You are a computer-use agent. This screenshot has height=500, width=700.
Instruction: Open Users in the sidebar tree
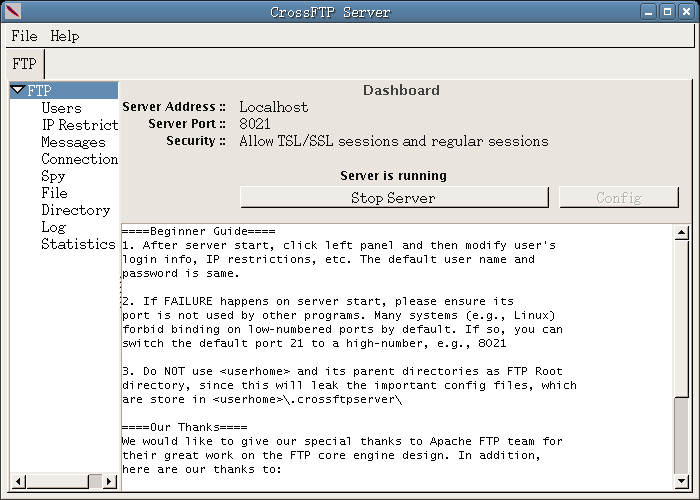click(x=61, y=108)
